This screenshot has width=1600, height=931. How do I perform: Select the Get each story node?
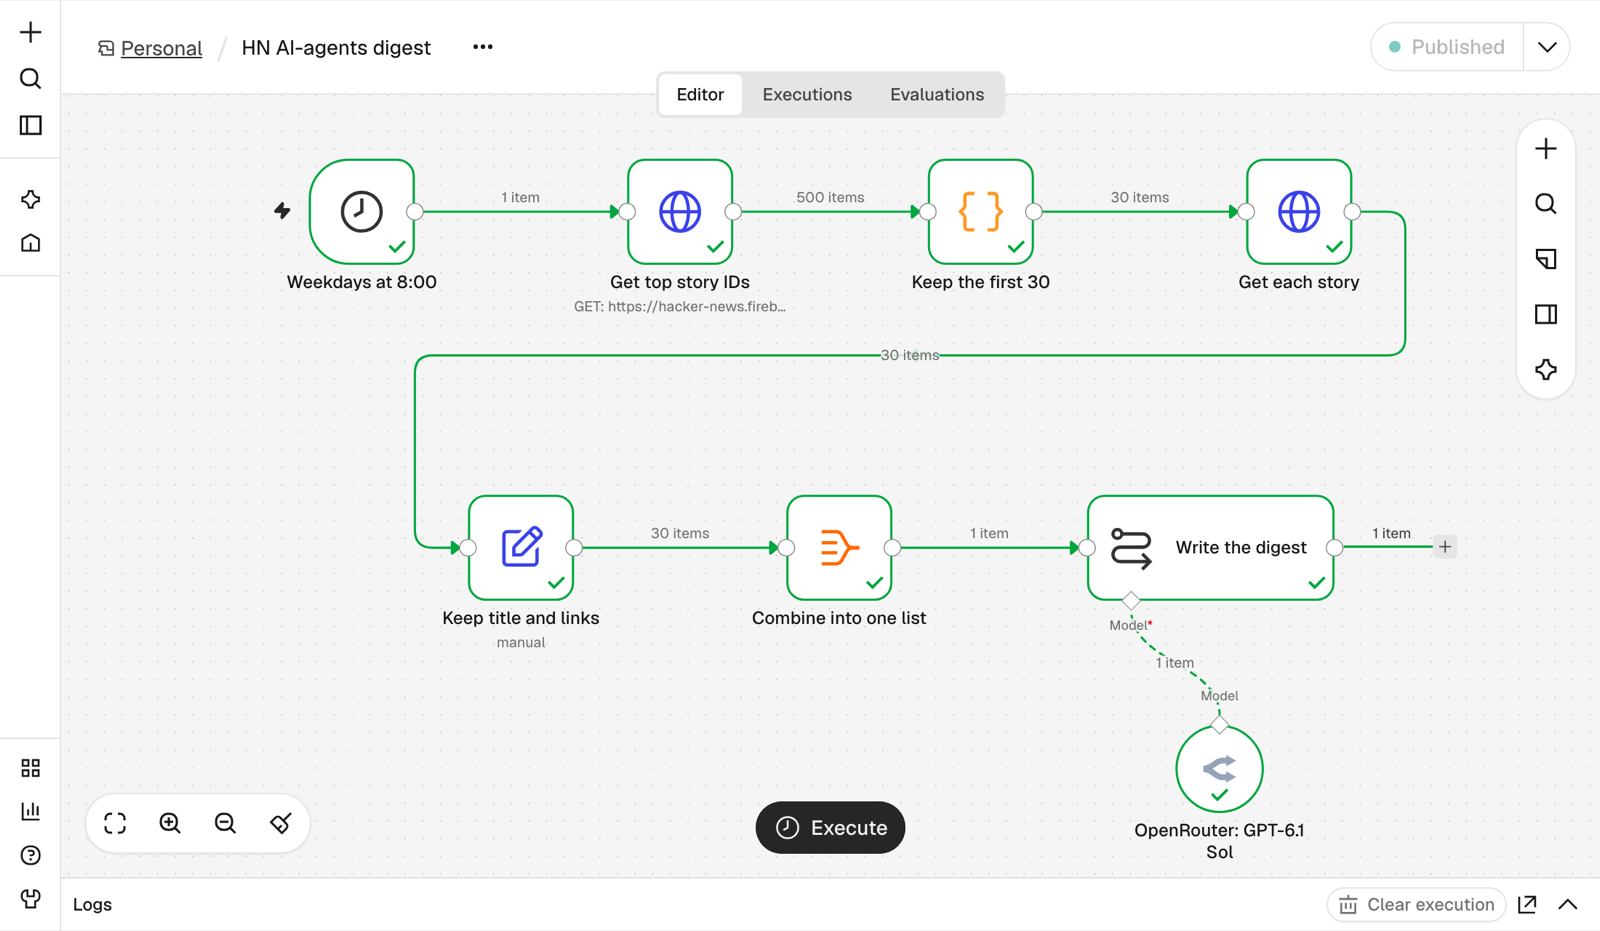1299,212
